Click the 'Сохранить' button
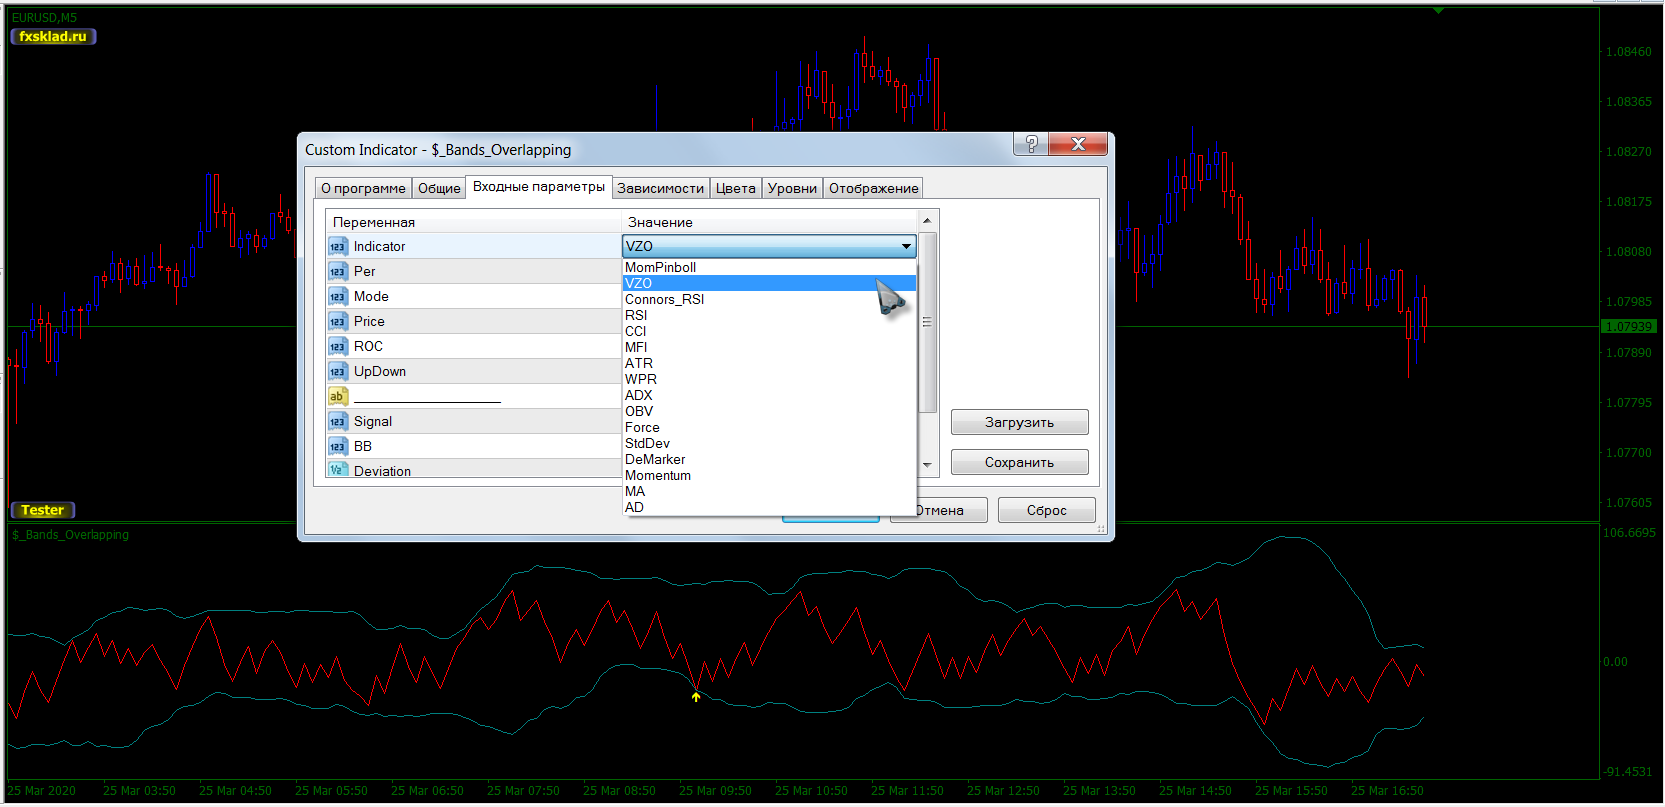The height and width of the screenshot is (807, 1665). (1020, 462)
